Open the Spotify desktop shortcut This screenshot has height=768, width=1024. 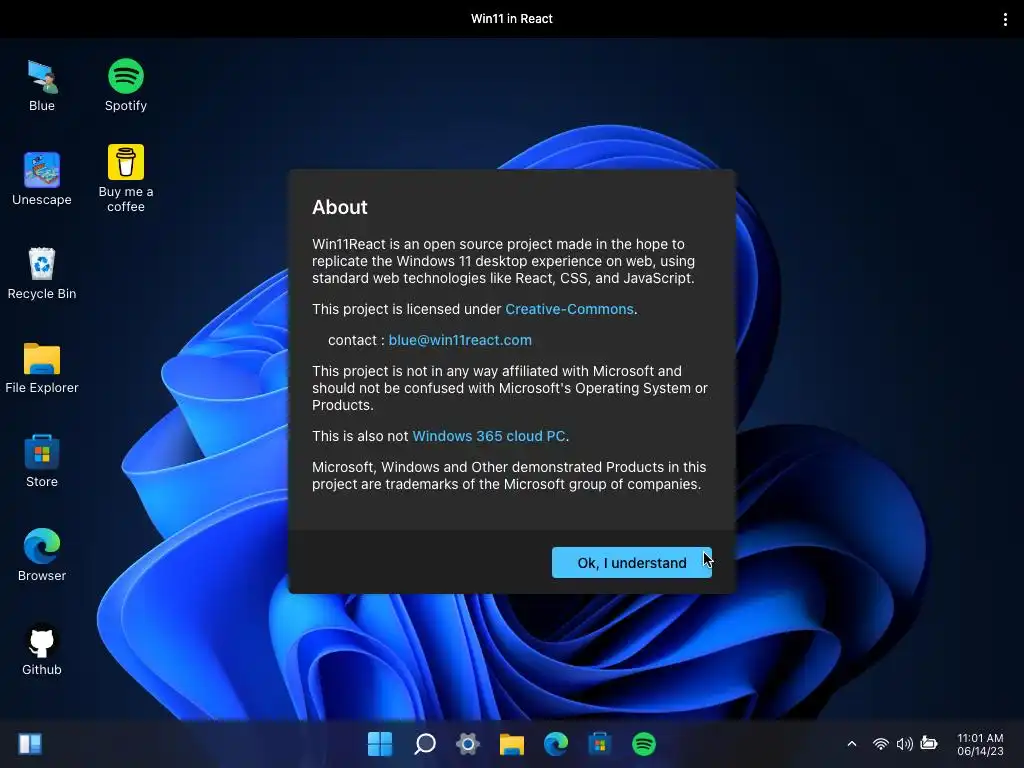click(x=125, y=85)
